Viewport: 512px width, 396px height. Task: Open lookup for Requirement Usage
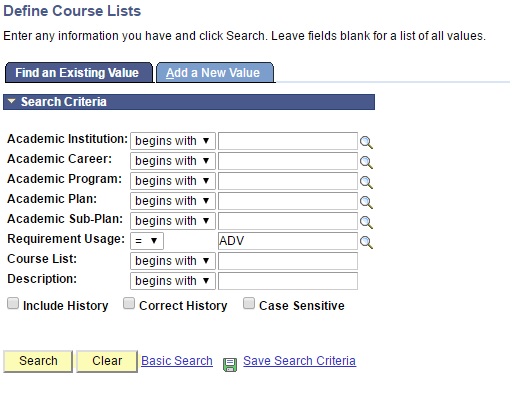366,242
